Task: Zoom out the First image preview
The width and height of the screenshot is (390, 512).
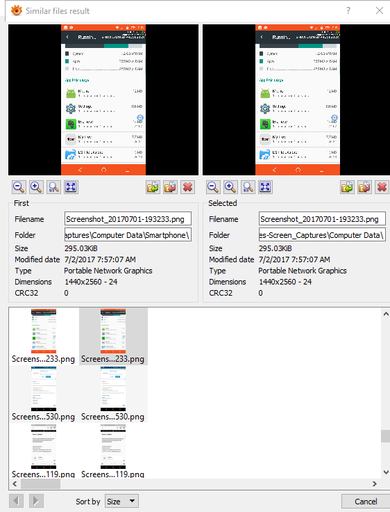Action: pyautogui.click(x=19, y=187)
